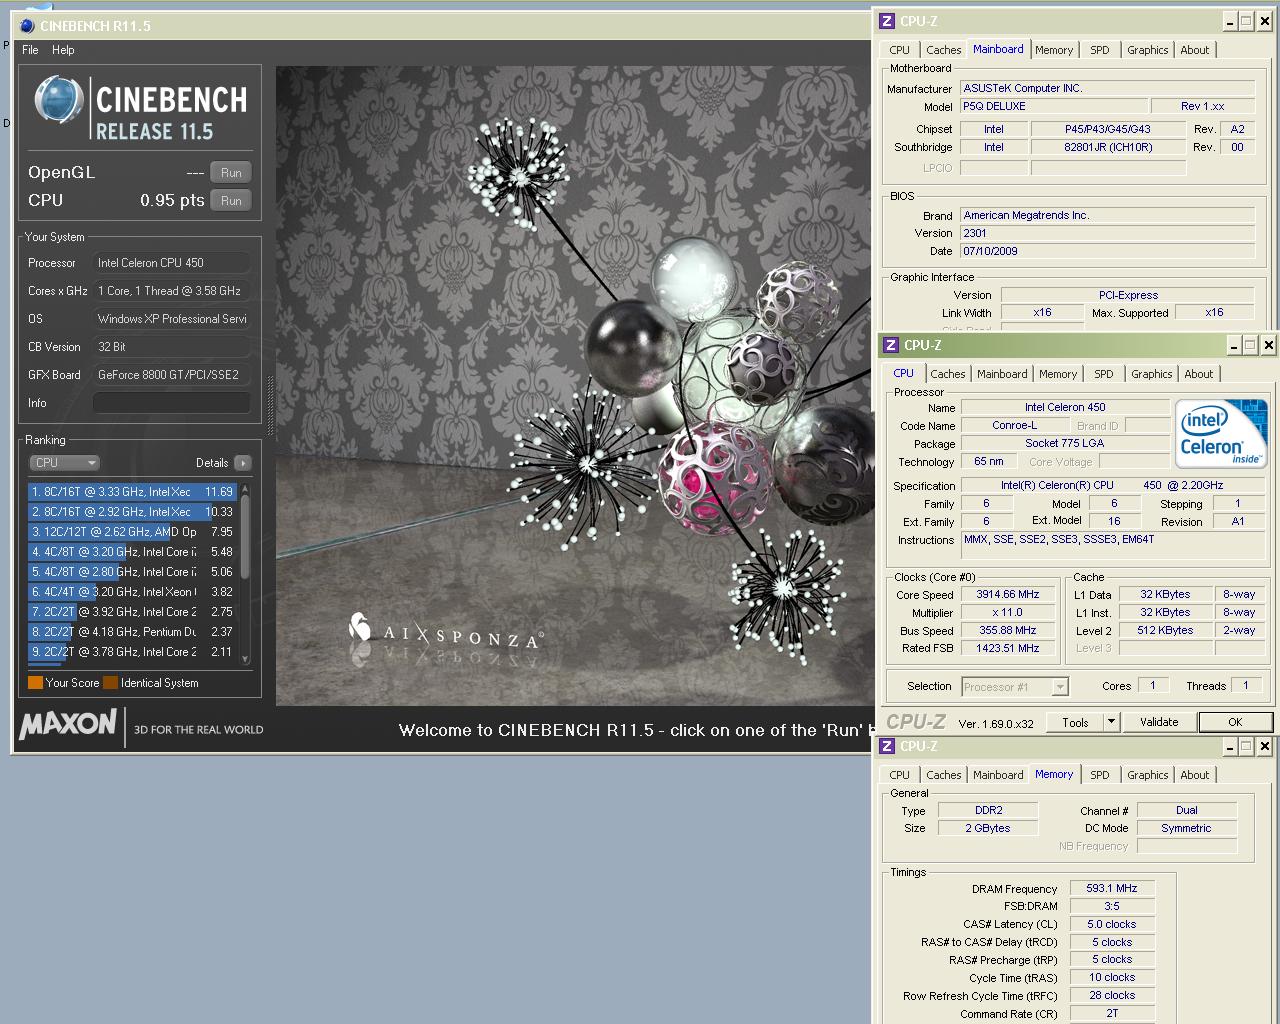Expand ranking Details arrow button

coord(242,463)
